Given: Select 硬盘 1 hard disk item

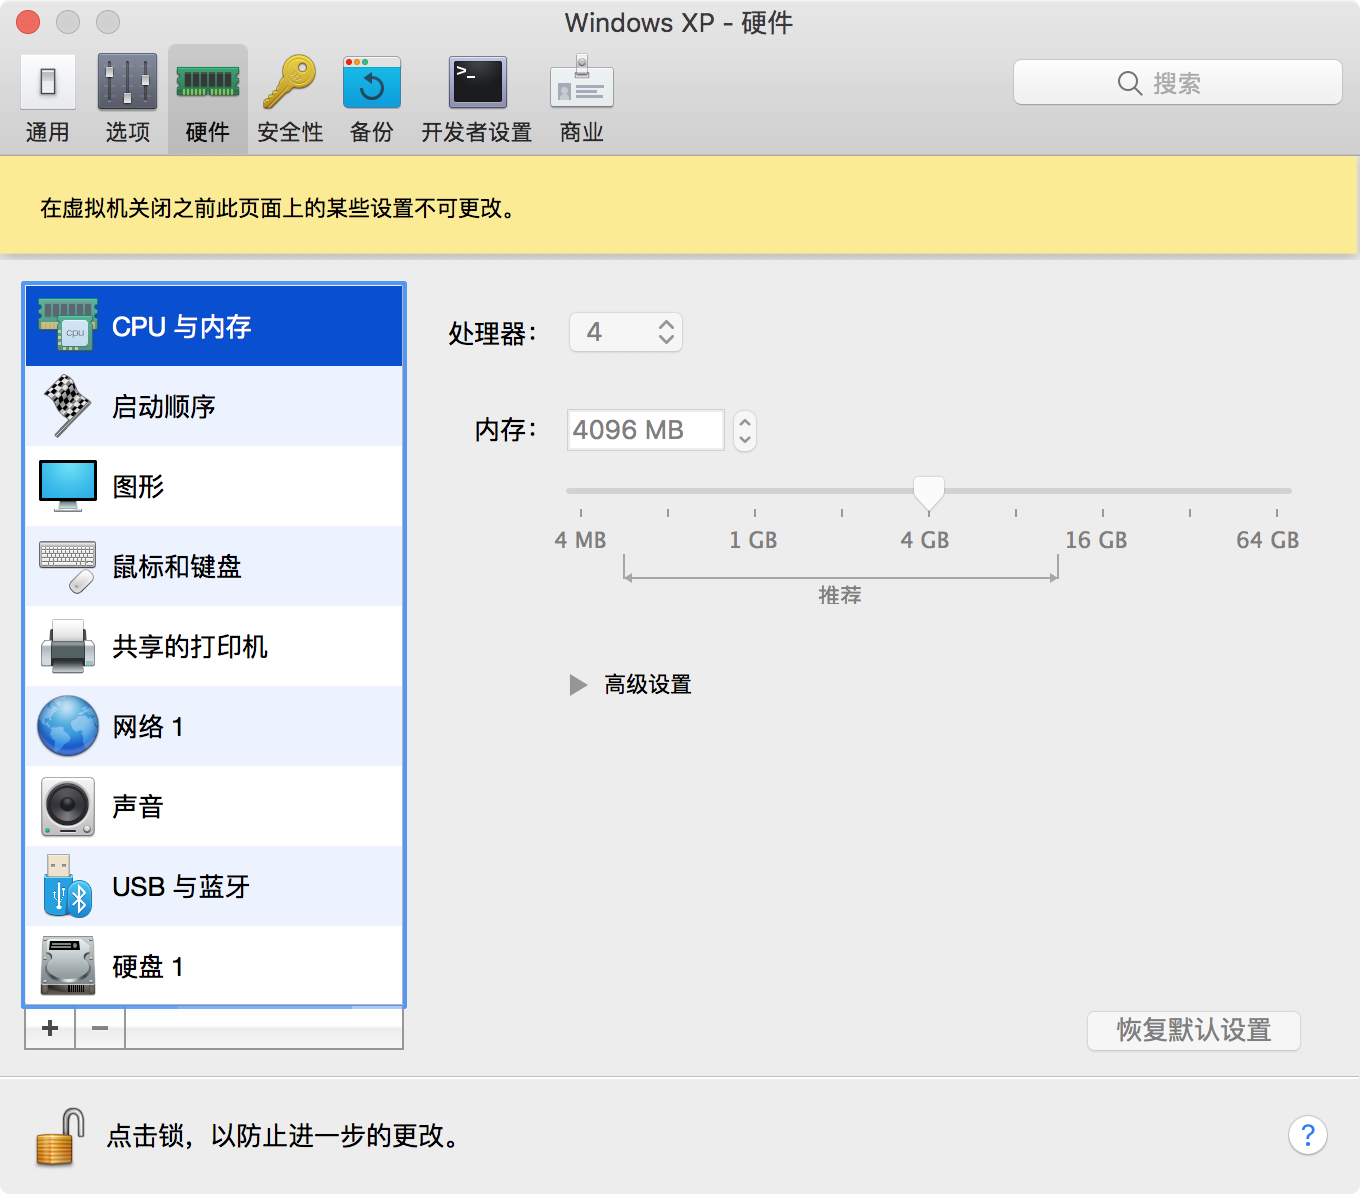Looking at the screenshot, I should pos(214,965).
